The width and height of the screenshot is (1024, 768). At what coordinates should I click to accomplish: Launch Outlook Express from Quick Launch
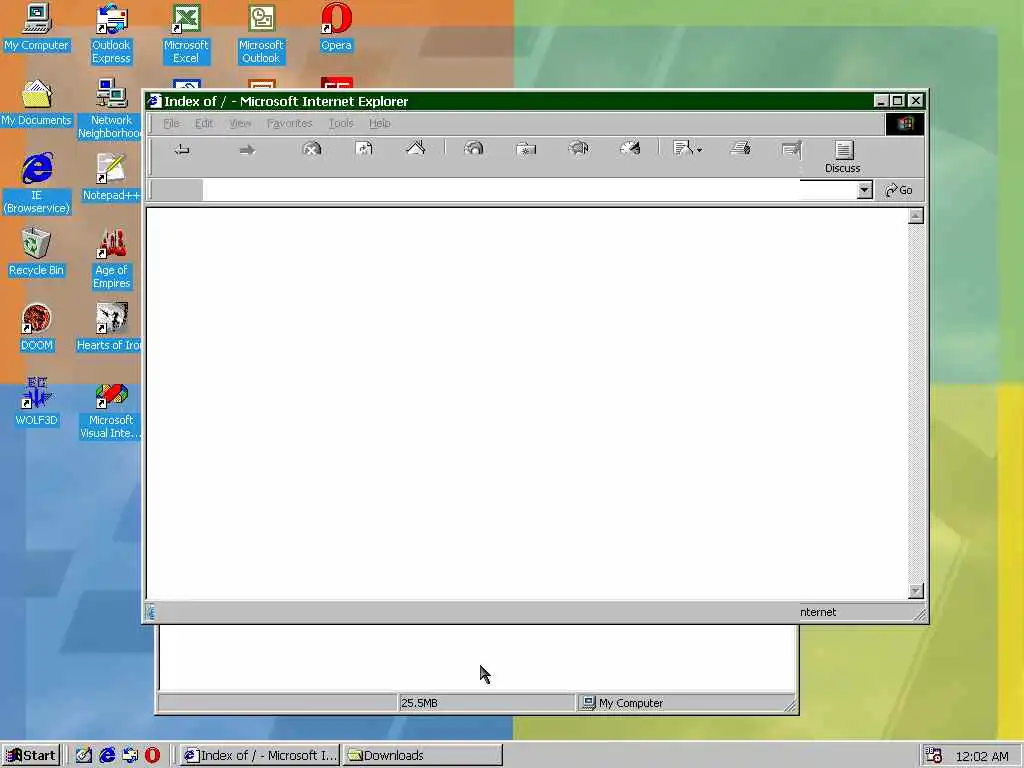130,756
